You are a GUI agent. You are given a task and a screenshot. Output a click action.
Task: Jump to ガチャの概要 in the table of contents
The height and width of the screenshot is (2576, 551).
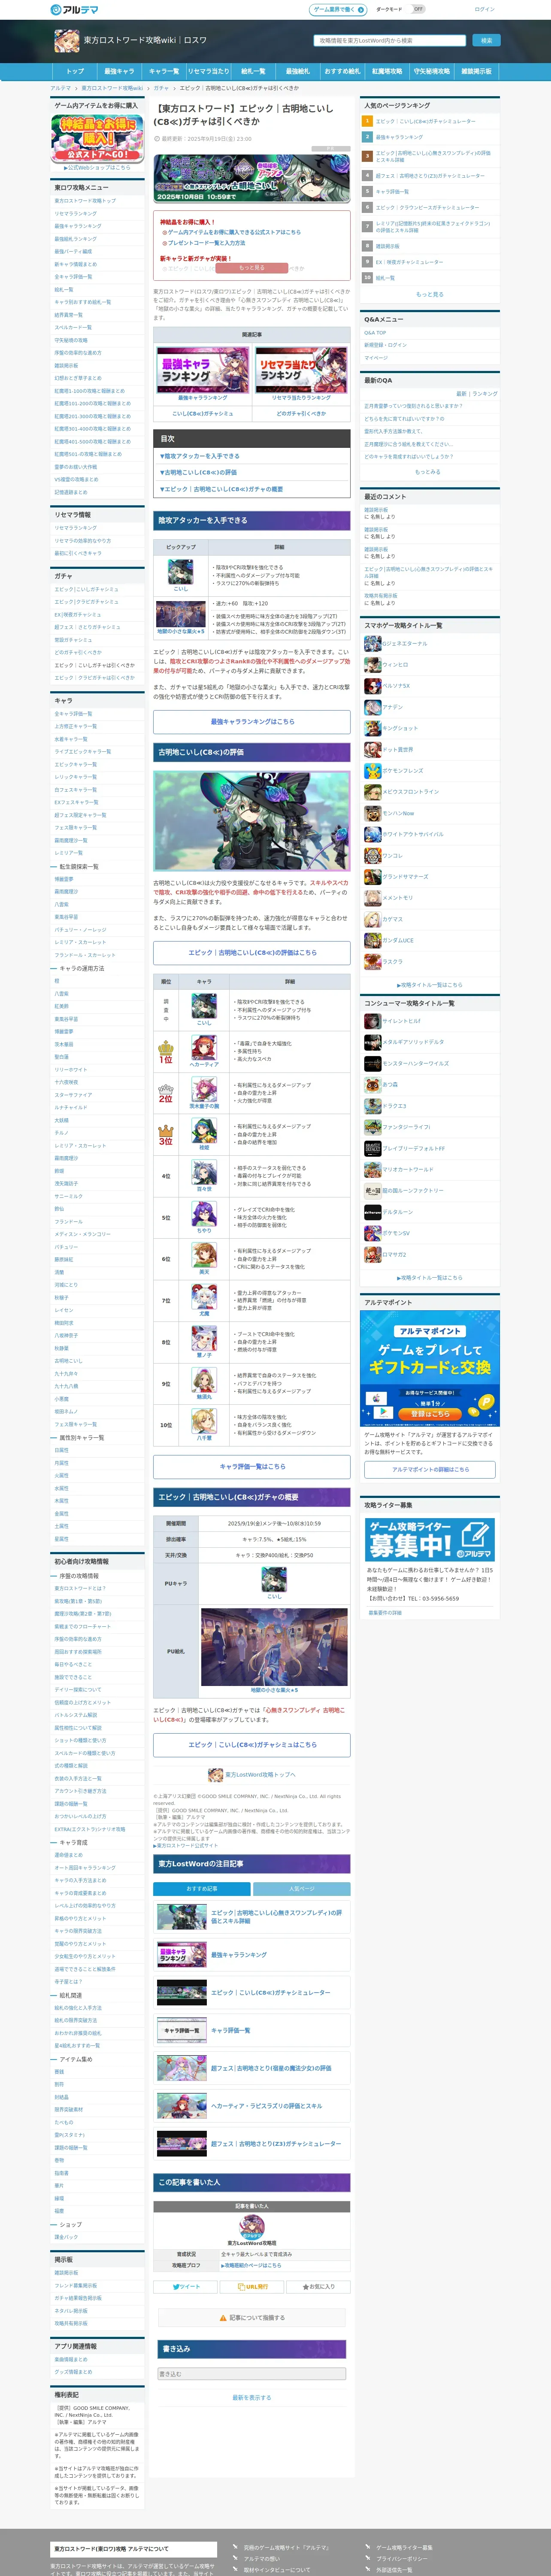tap(221, 489)
